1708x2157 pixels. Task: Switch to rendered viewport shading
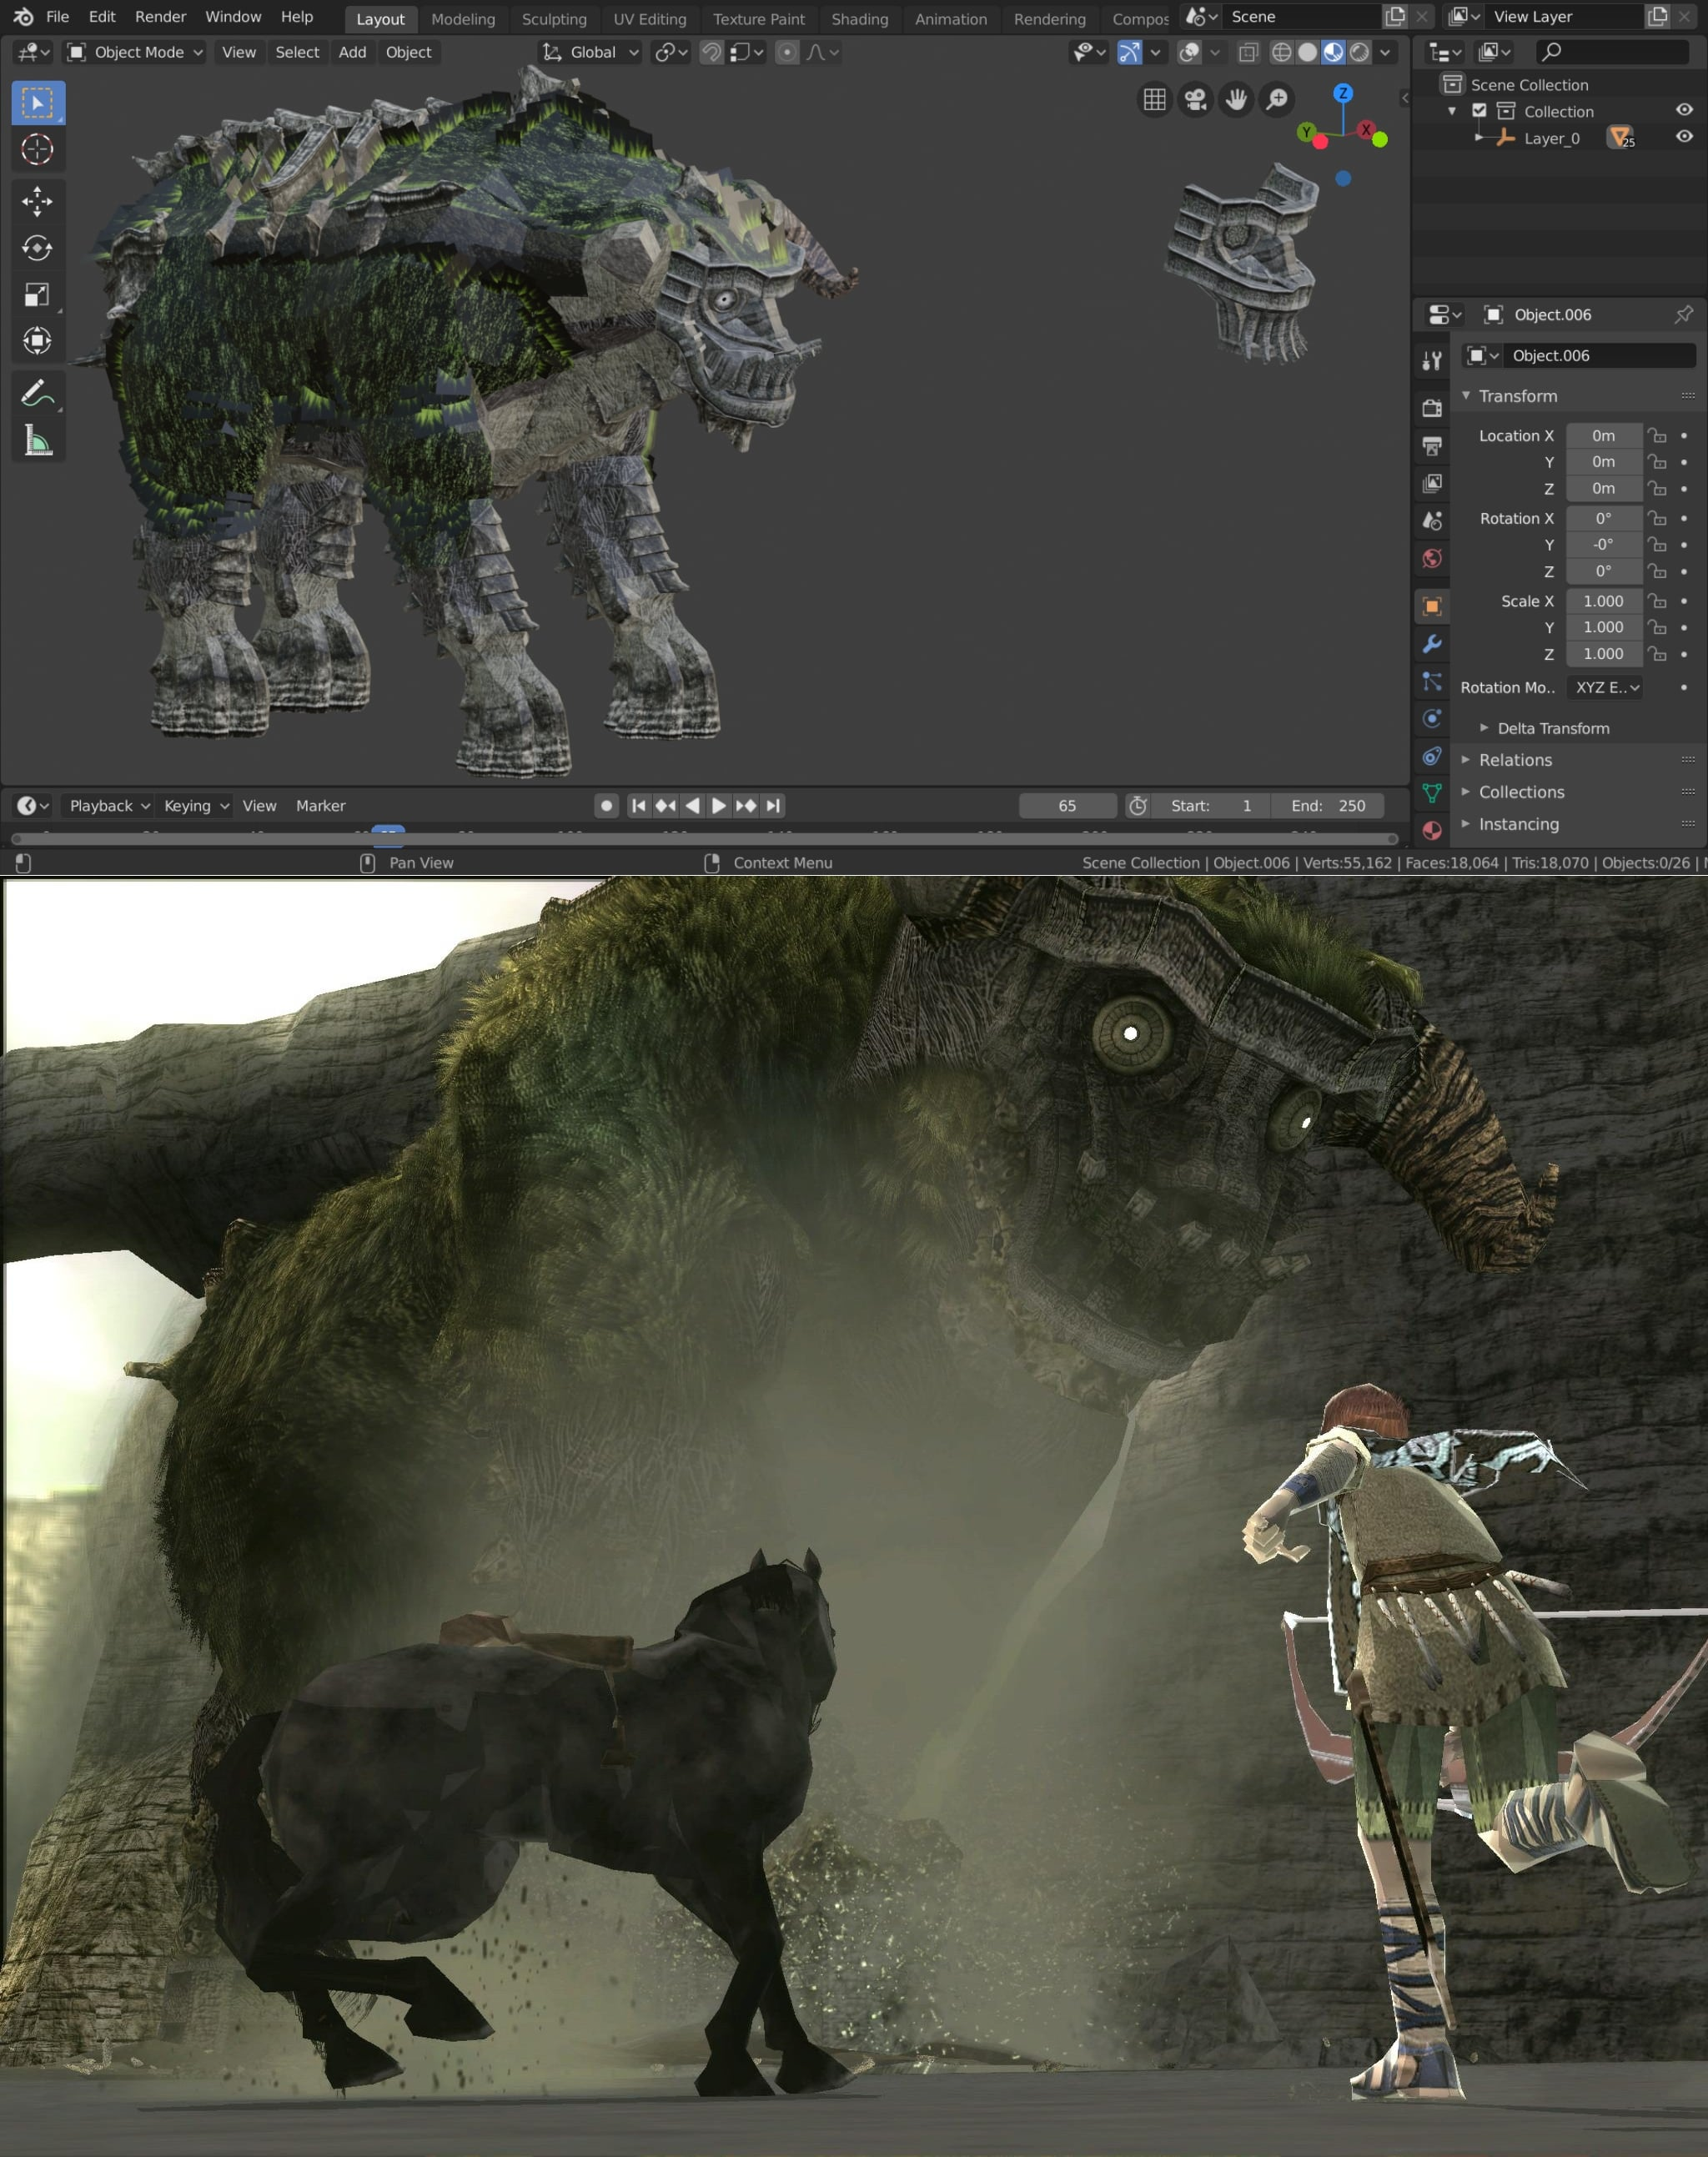1359,53
